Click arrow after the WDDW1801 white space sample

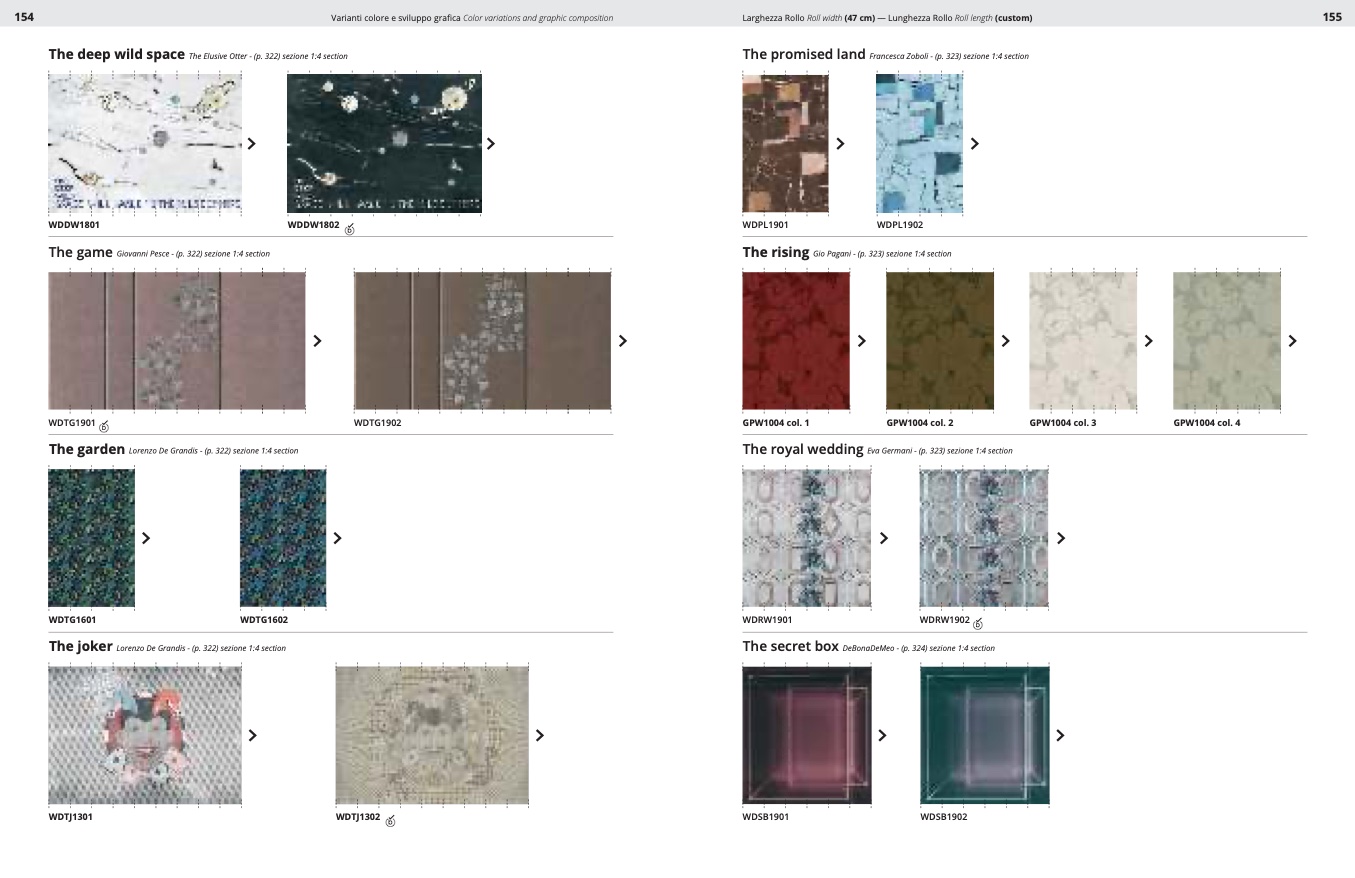(251, 144)
